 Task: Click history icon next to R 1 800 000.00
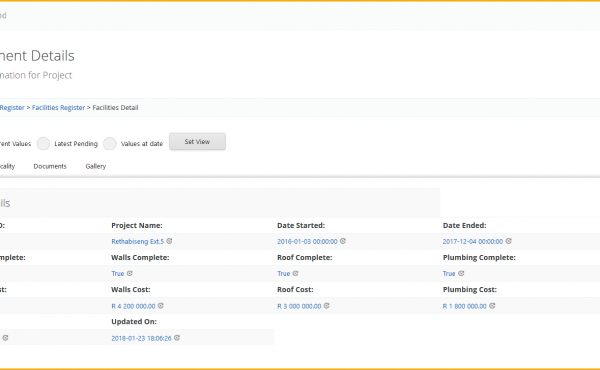pos(492,306)
